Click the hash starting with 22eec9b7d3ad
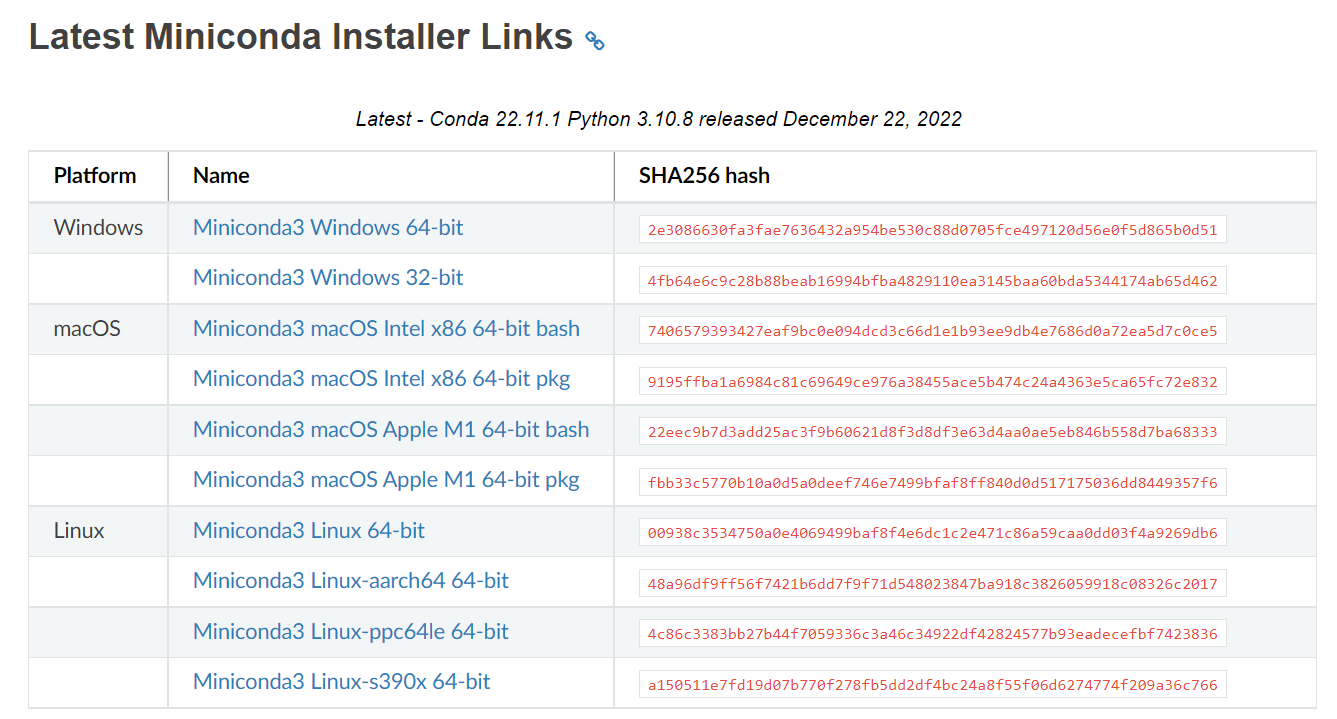1337x719 pixels. click(x=933, y=431)
